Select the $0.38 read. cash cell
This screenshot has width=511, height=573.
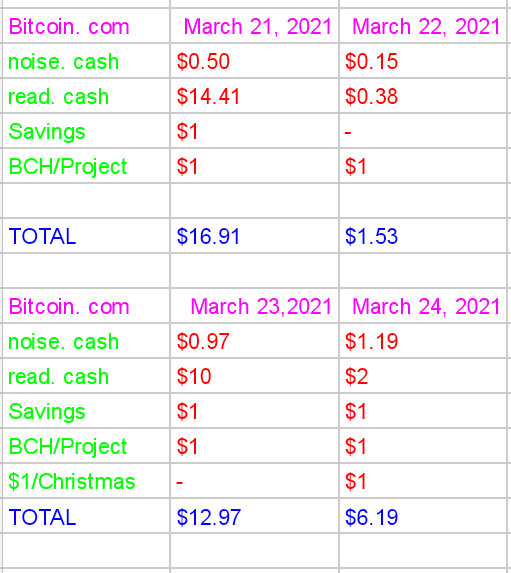click(423, 96)
